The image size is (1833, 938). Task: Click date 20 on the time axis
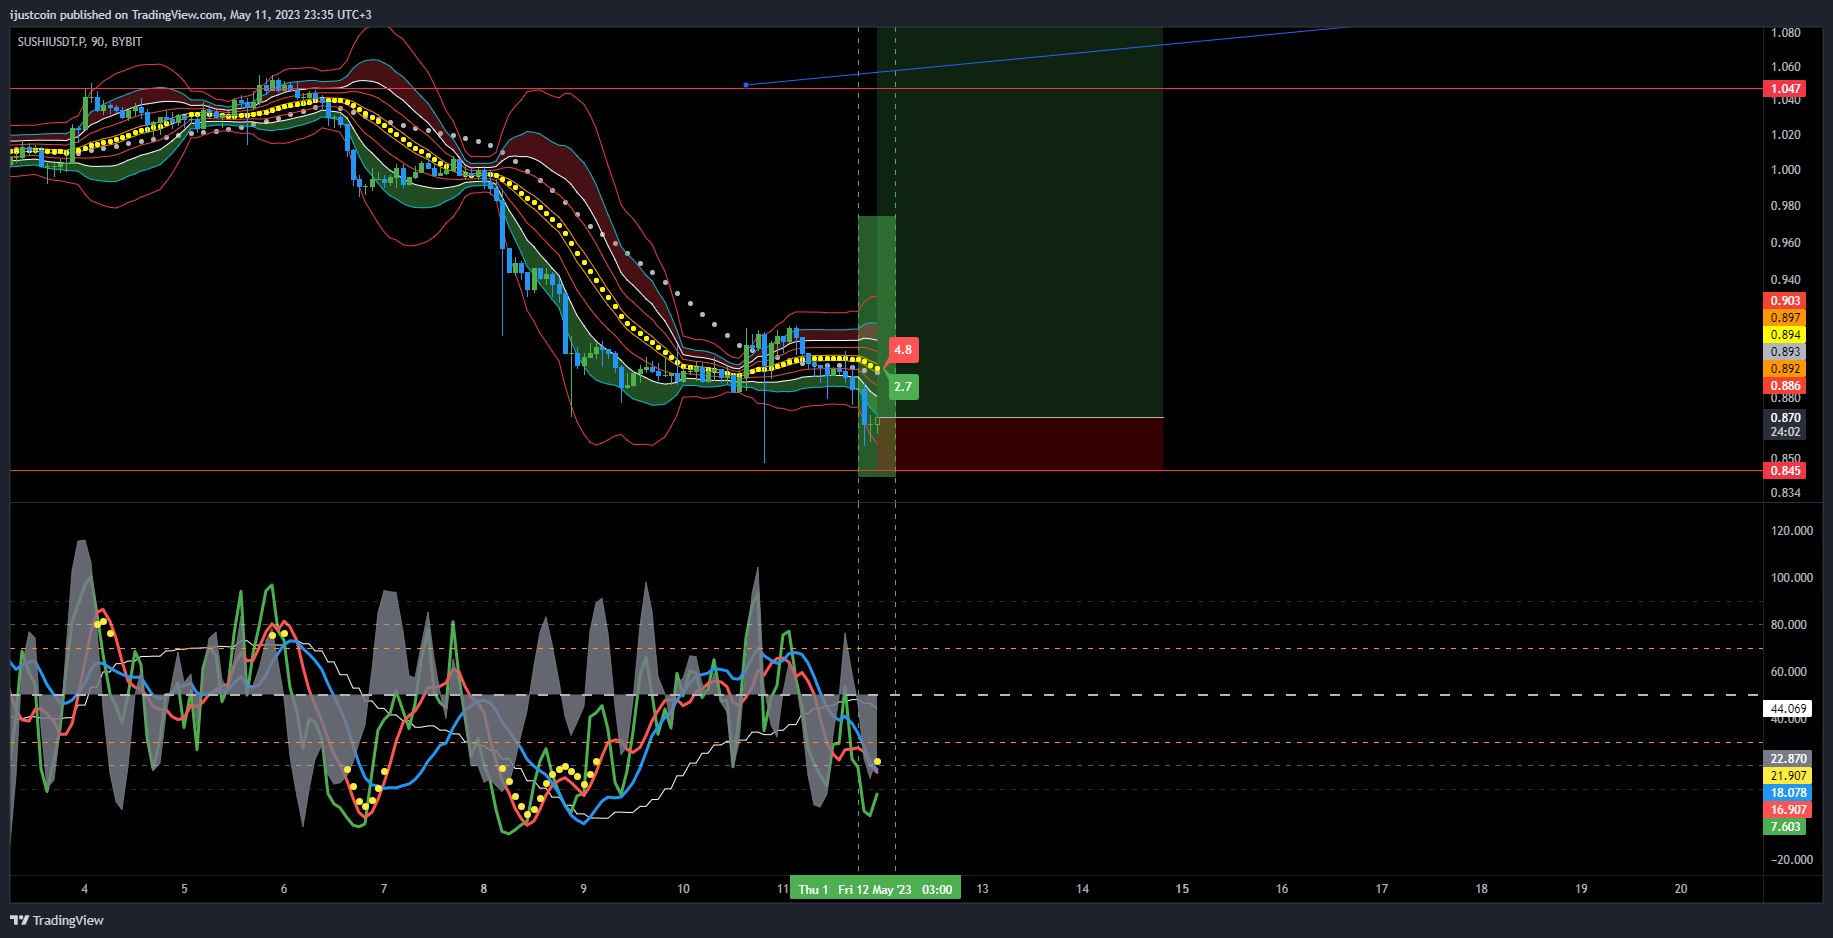click(1681, 889)
